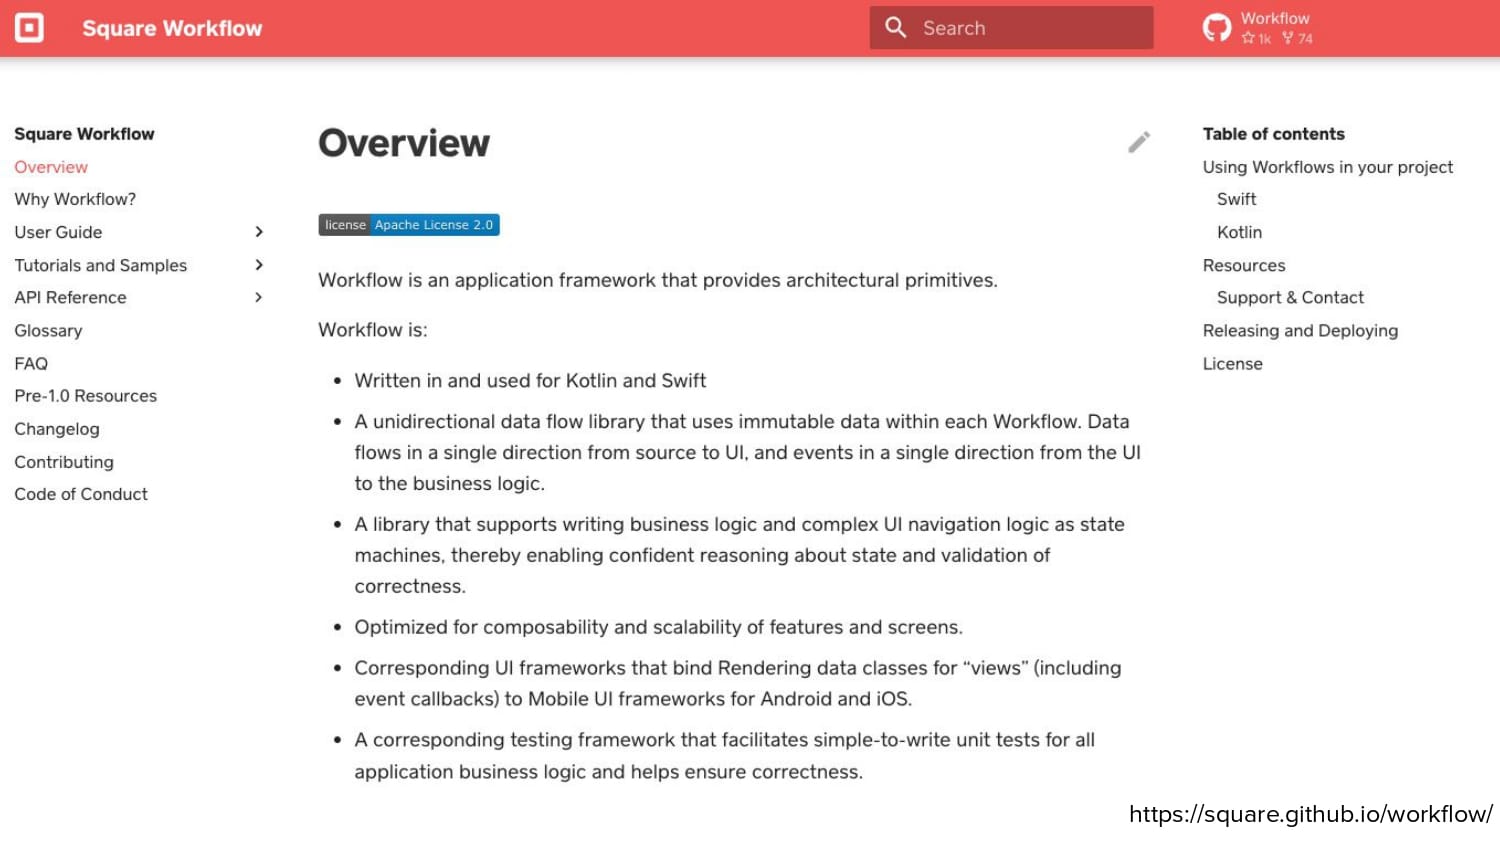Expand the API Reference chevron
Image resolution: width=1500 pixels, height=844 pixels.
pos(259,297)
